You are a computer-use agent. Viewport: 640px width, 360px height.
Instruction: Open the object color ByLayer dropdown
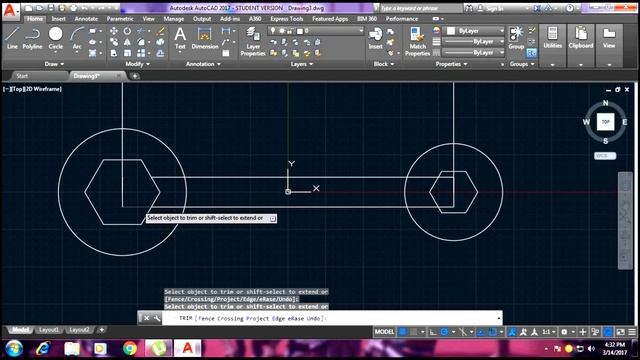(501, 31)
